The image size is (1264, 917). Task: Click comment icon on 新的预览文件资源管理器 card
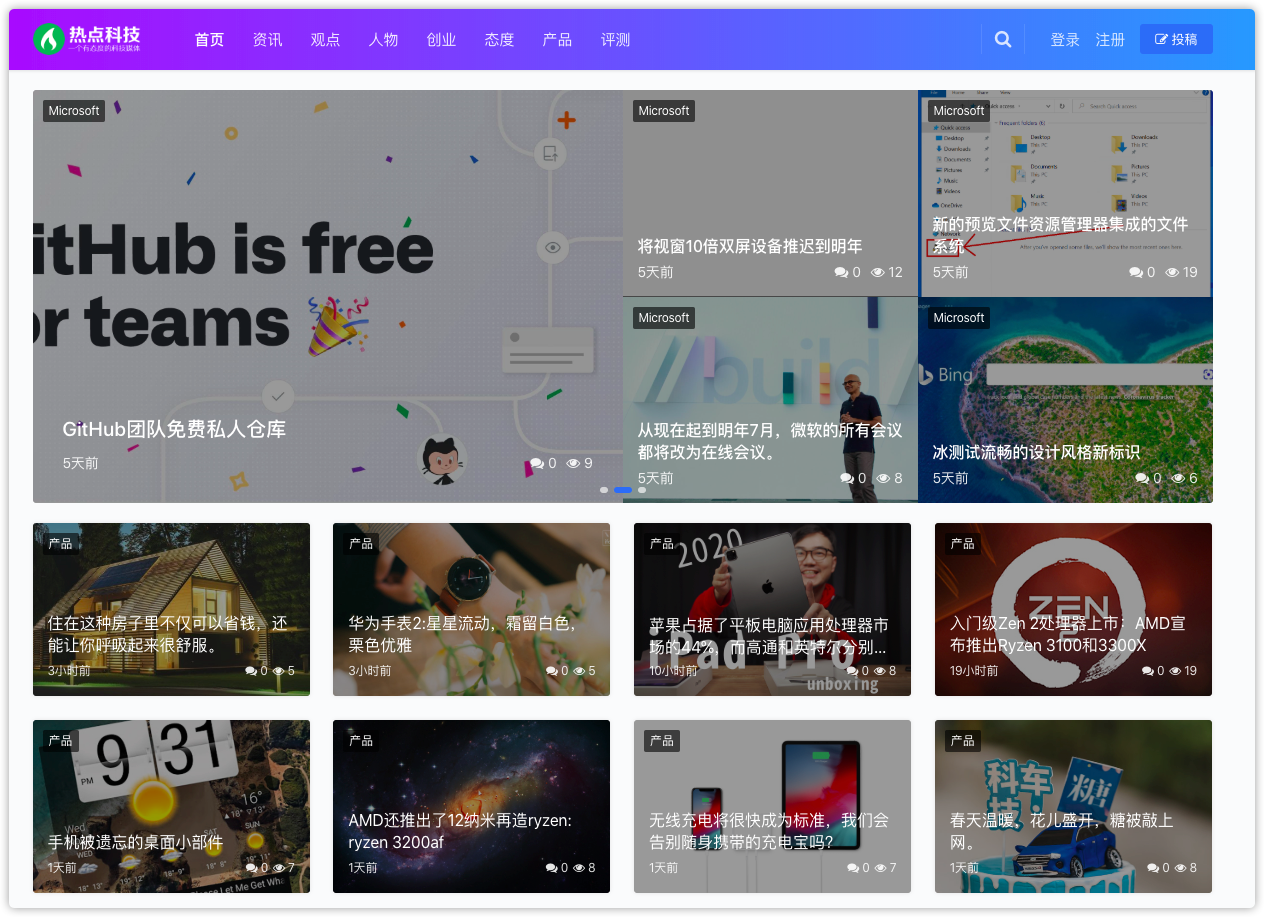[1136, 272]
